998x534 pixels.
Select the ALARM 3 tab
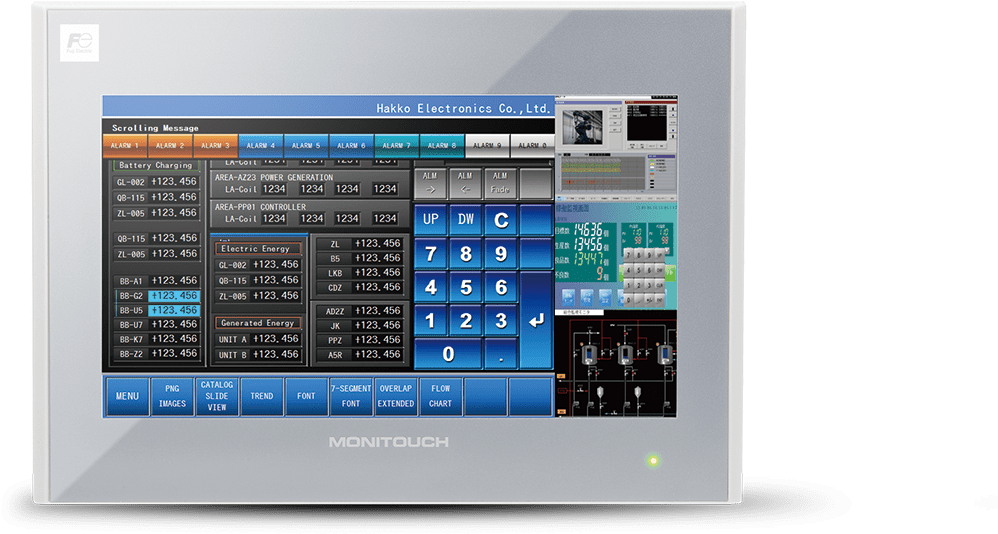pyautogui.click(x=215, y=146)
